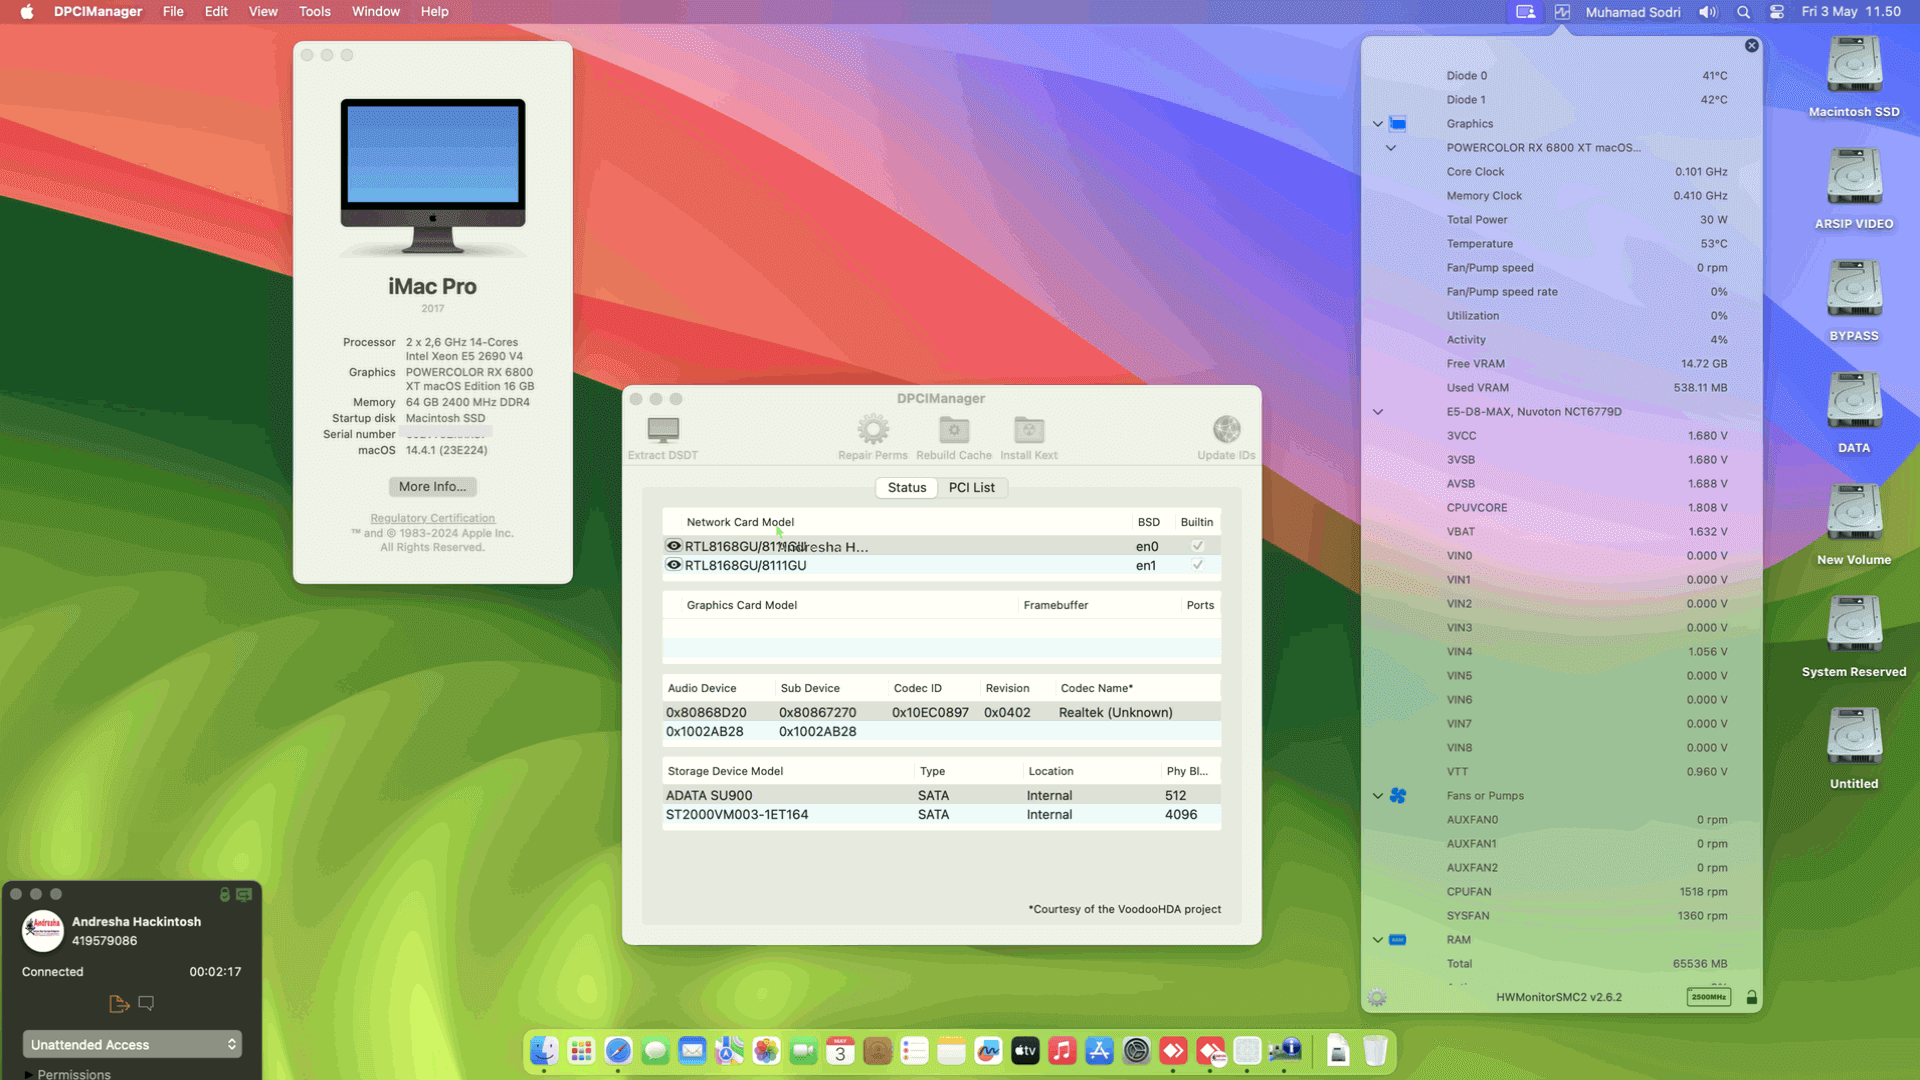1920x1080 pixels.
Task: Open the Unattended Access dropdown
Action: click(x=132, y=1044)
